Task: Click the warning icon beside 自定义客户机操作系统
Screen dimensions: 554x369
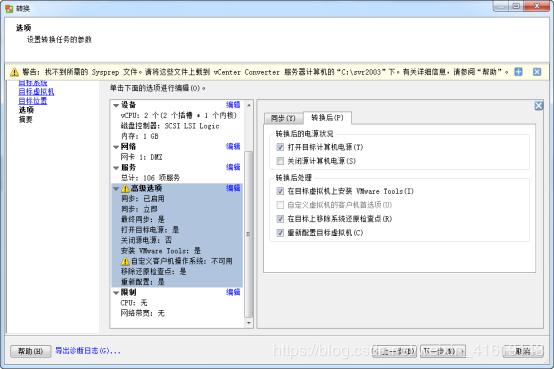Action: click(125, 262)
